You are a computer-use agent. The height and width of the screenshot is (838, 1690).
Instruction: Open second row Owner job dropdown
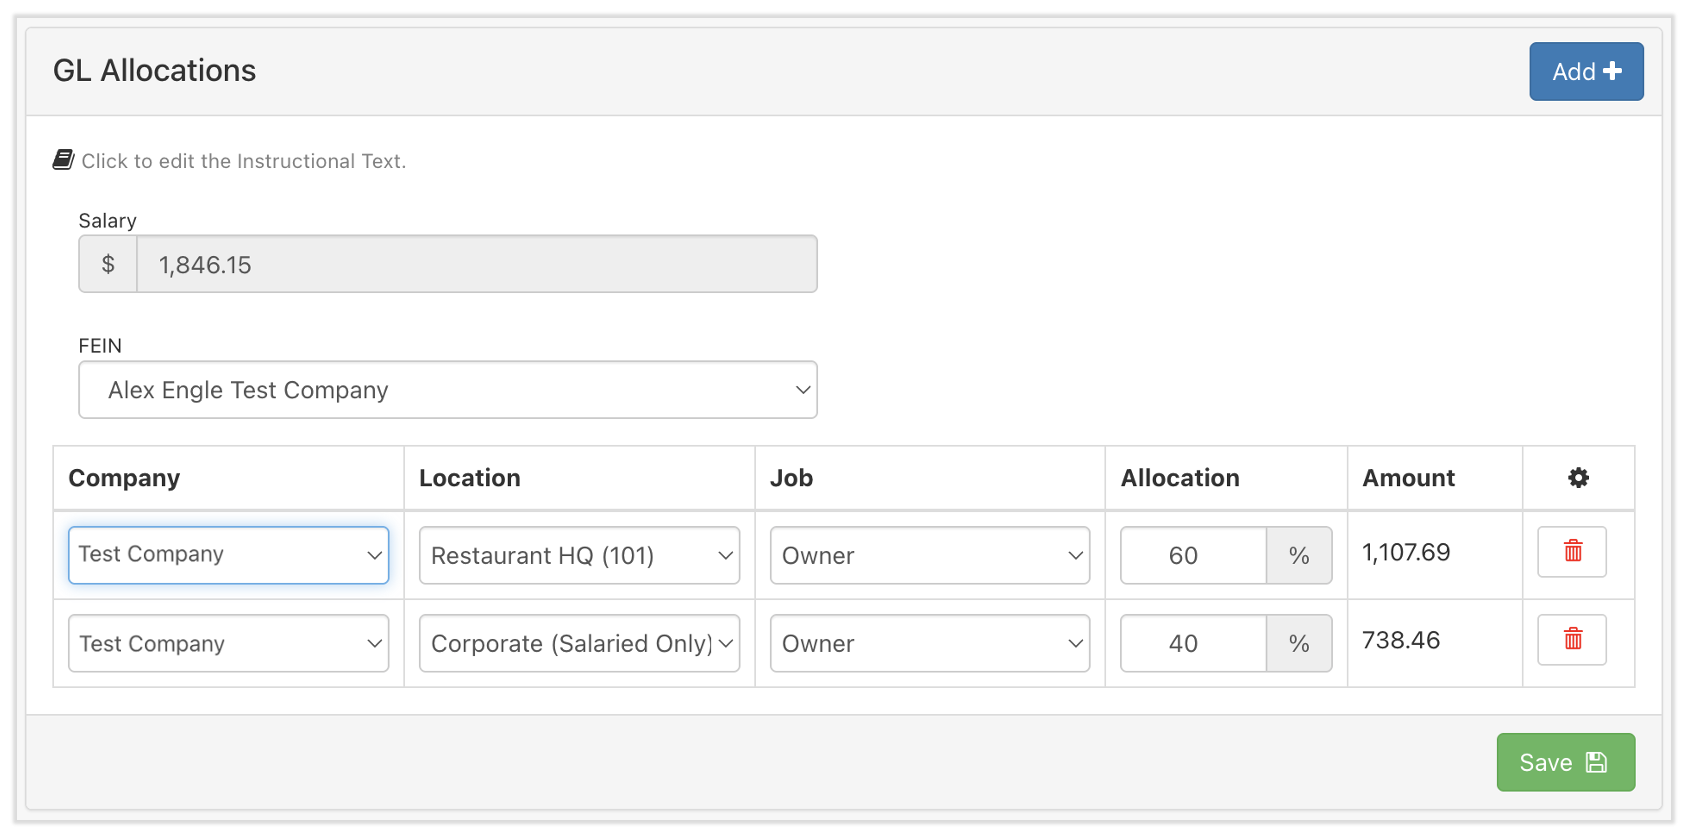tap(930, 644)
